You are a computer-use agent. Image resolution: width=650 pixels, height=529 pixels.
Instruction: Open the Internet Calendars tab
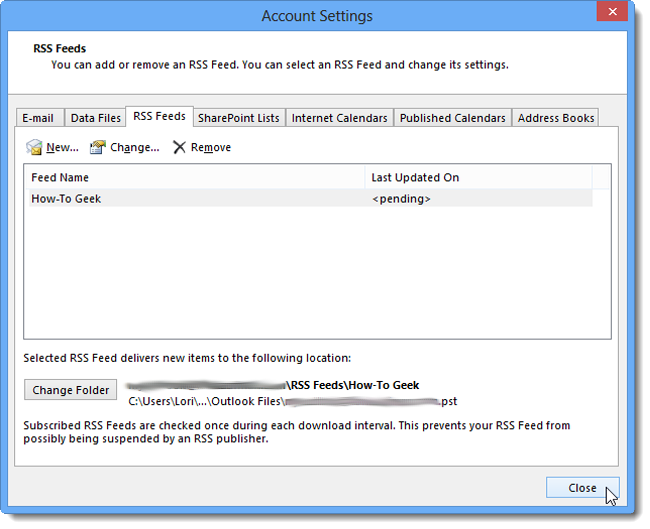click(x=340, y=118)
